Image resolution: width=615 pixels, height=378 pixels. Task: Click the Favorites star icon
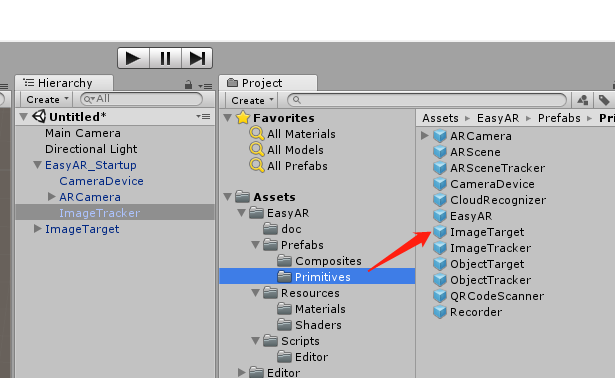(243, 118)
